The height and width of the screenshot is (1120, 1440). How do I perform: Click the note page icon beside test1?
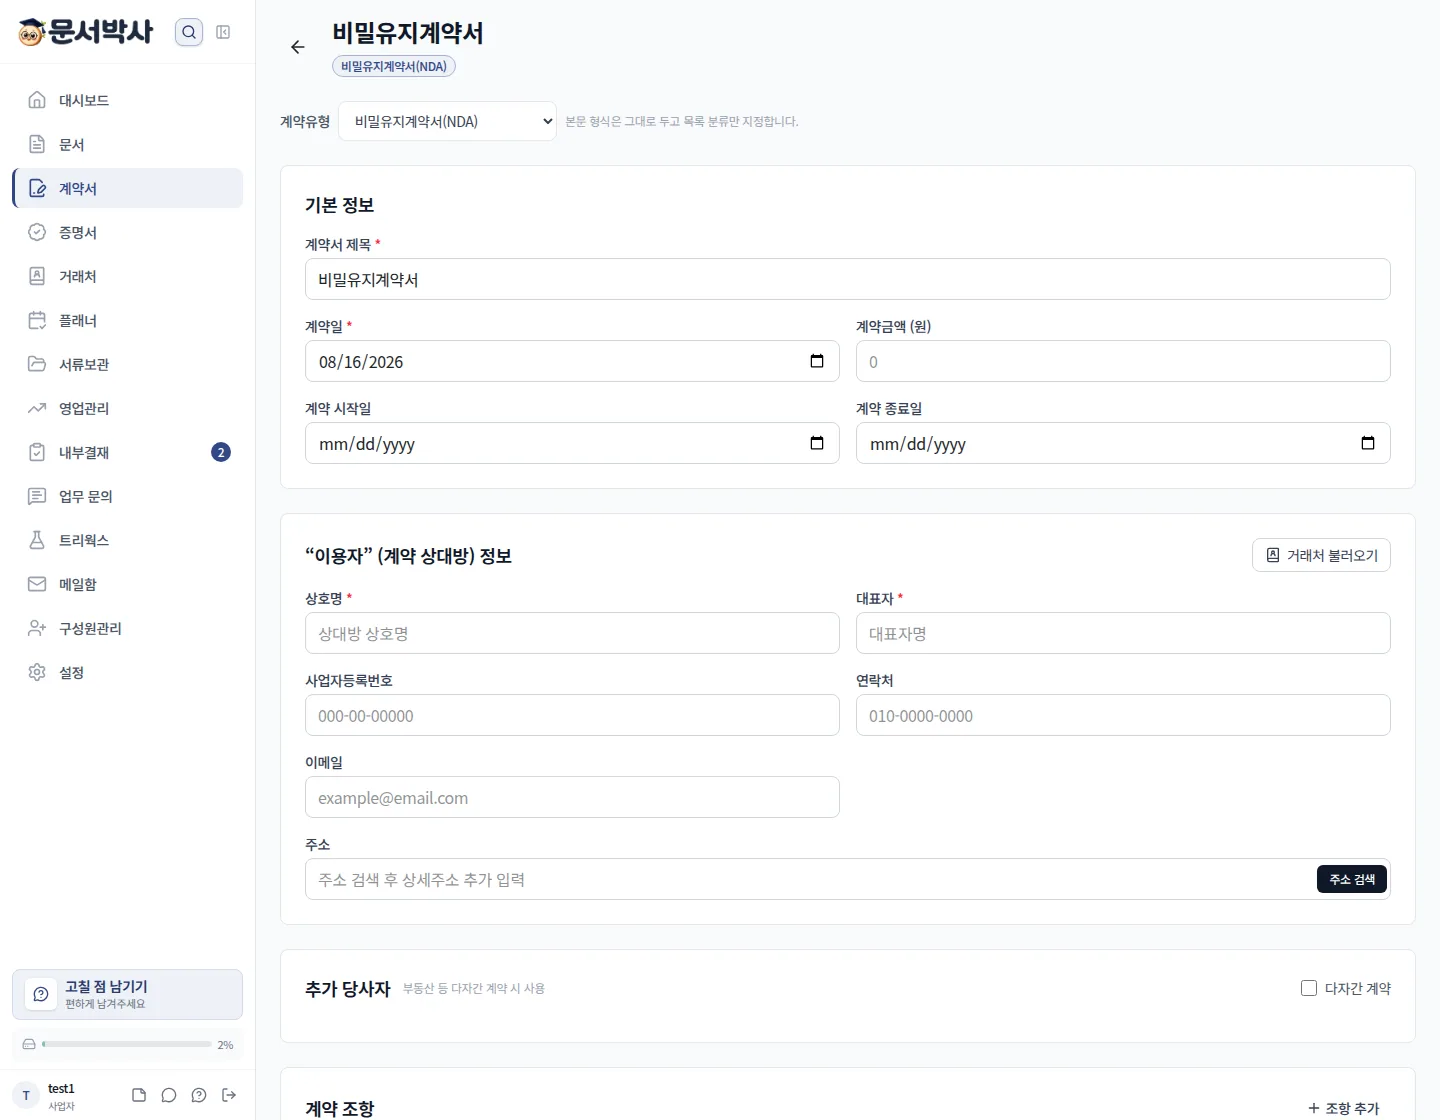(139, 1095)
